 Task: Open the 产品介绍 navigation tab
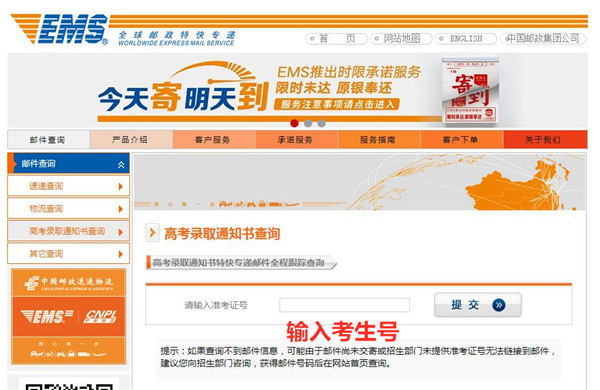(131, 140)
